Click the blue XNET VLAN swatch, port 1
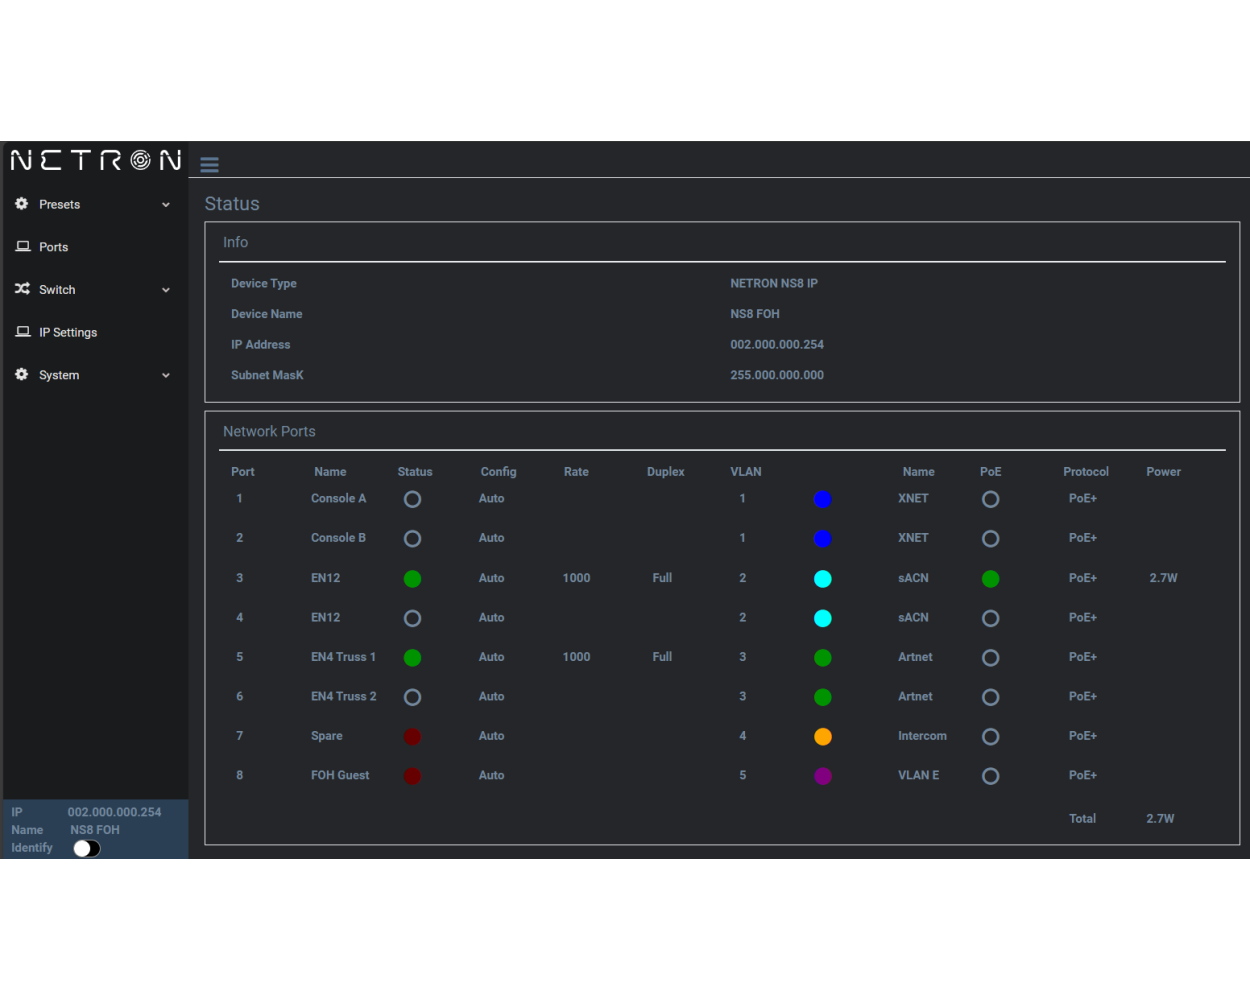The width and height of the screenshot is (1250, 1000). (x=822, y=499)
